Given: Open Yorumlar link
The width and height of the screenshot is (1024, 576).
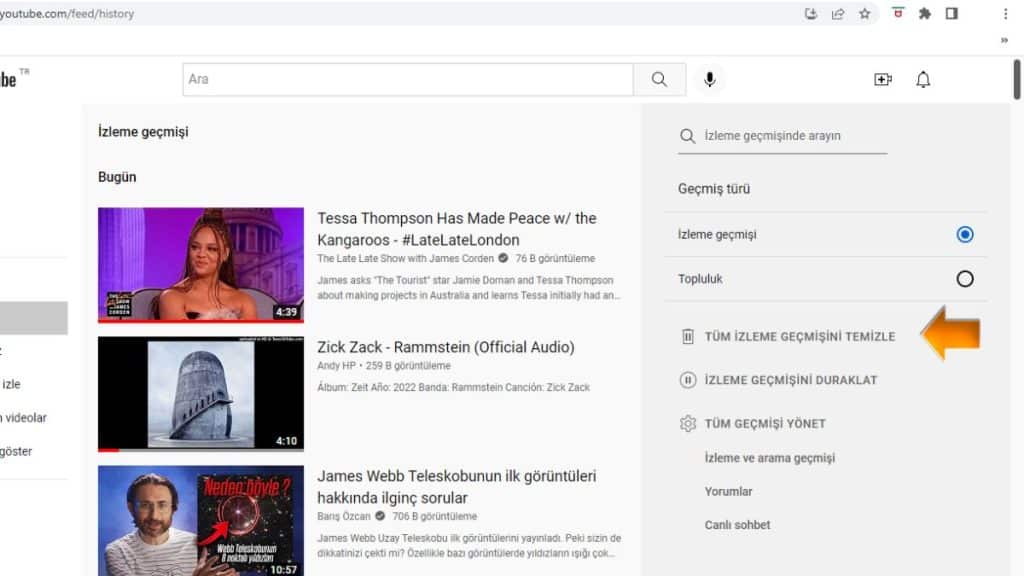Looking at the screenshot, I should [728, 491].
